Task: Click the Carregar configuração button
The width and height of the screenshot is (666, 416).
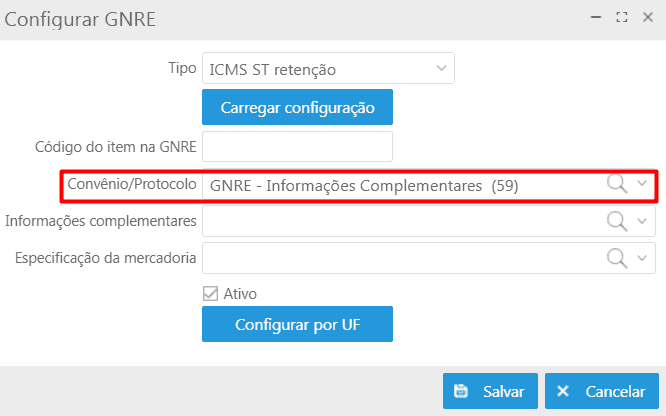Action: [297, 107]
